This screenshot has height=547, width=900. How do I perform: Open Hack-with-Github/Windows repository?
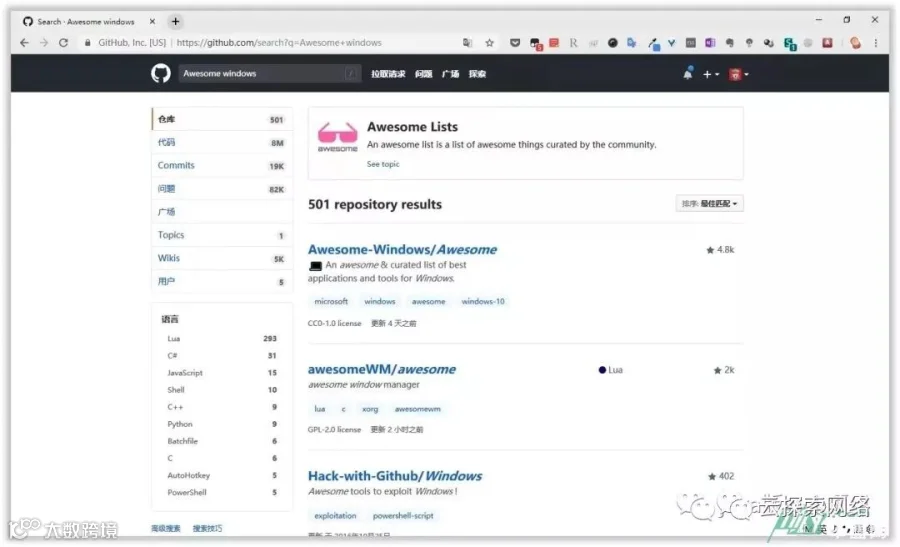pos(395,476)
